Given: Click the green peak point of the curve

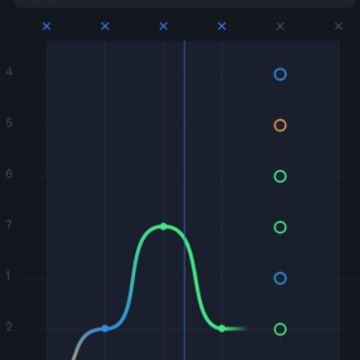Looking at the screenshot, I should [x=163, y=227].
